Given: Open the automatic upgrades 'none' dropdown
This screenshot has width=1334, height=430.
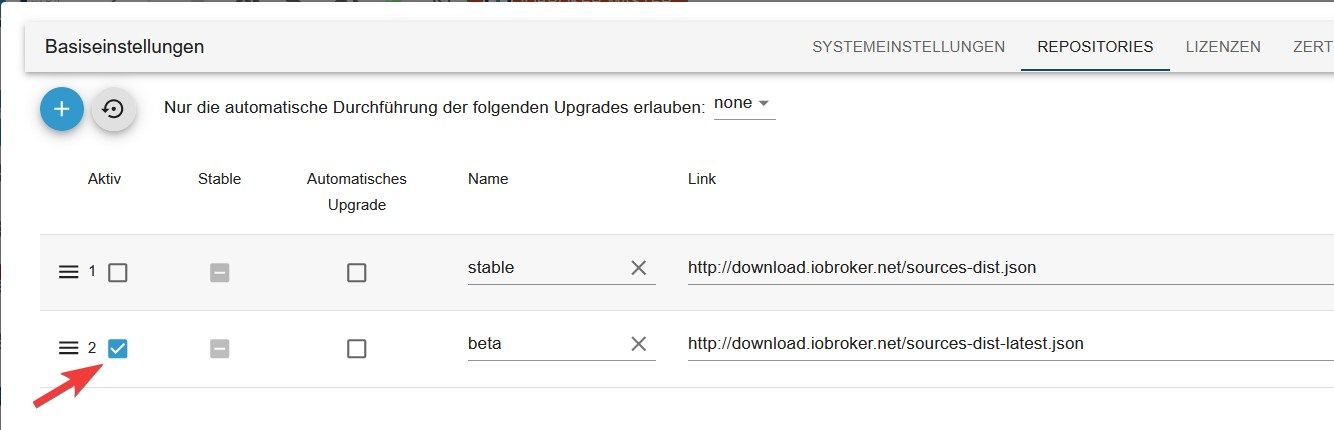Looking at the screenshot, I should [744, 104].
